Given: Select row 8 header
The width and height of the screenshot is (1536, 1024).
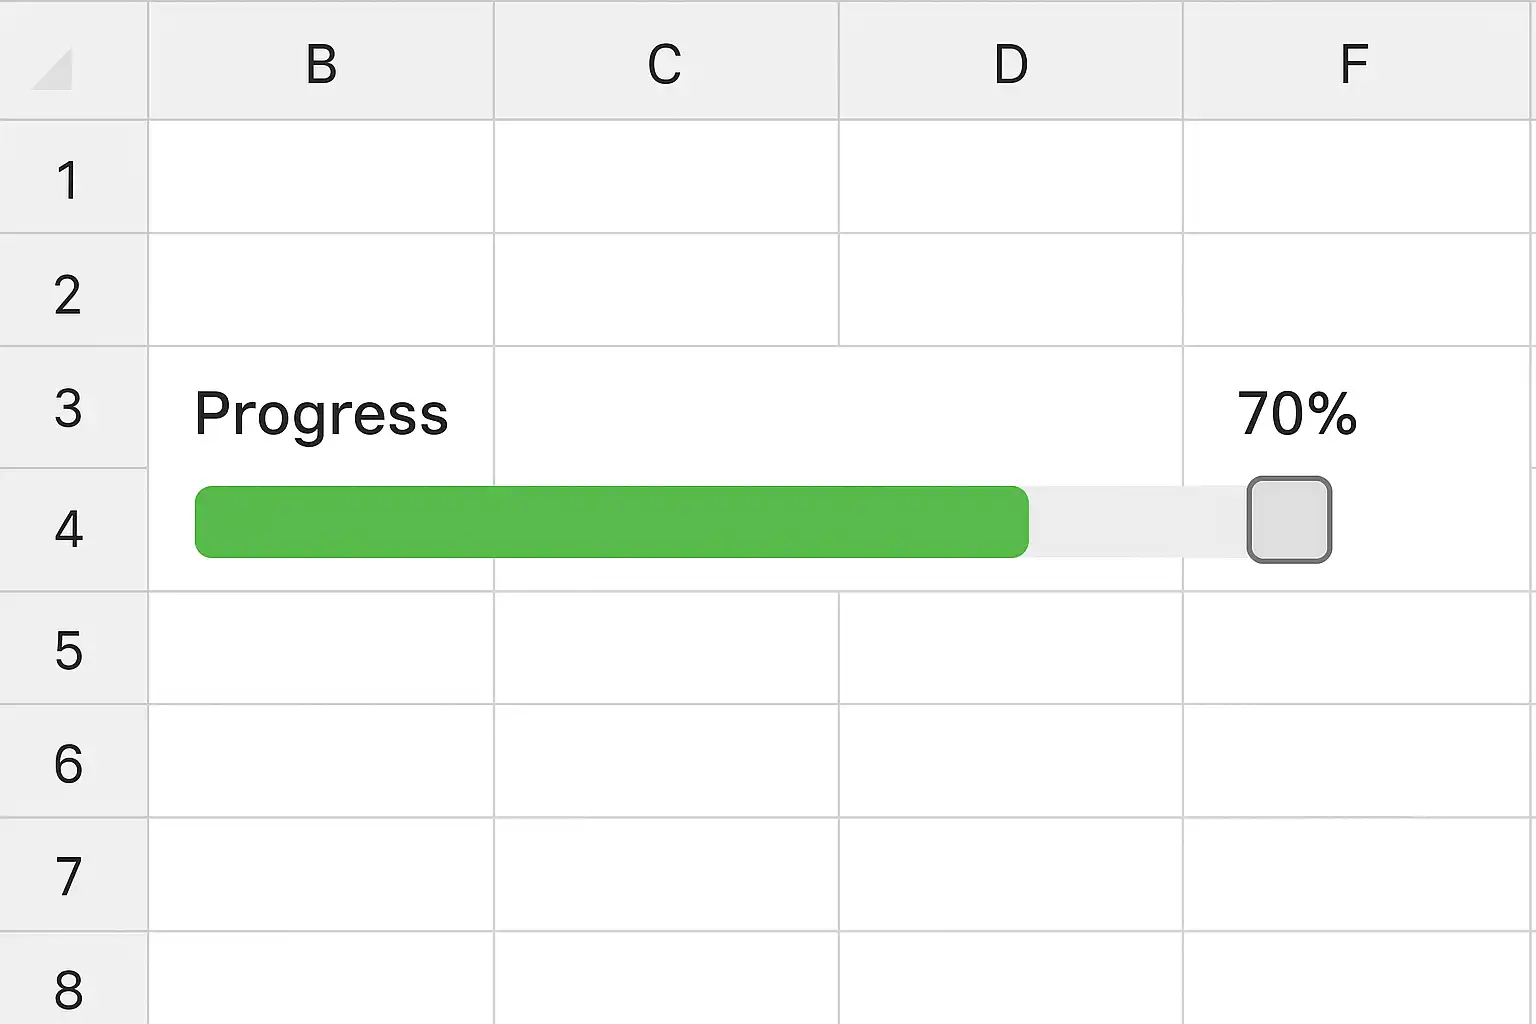Looking at the screenshot, I should tap(68, 988).
